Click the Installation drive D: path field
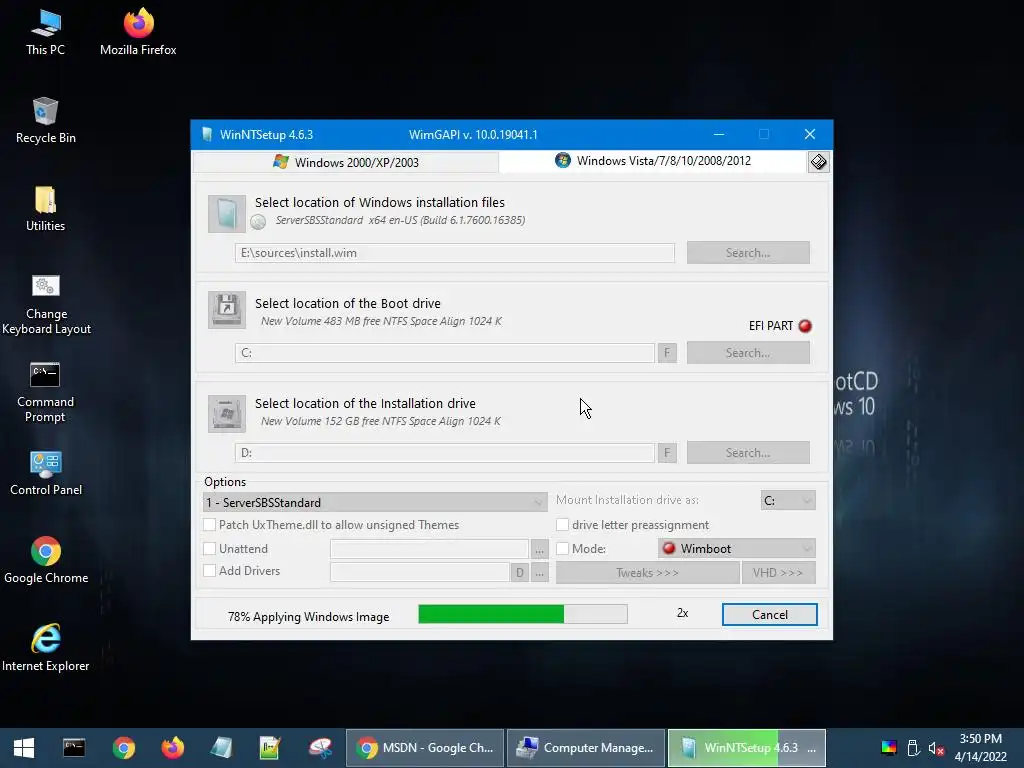 click(445, 453)
